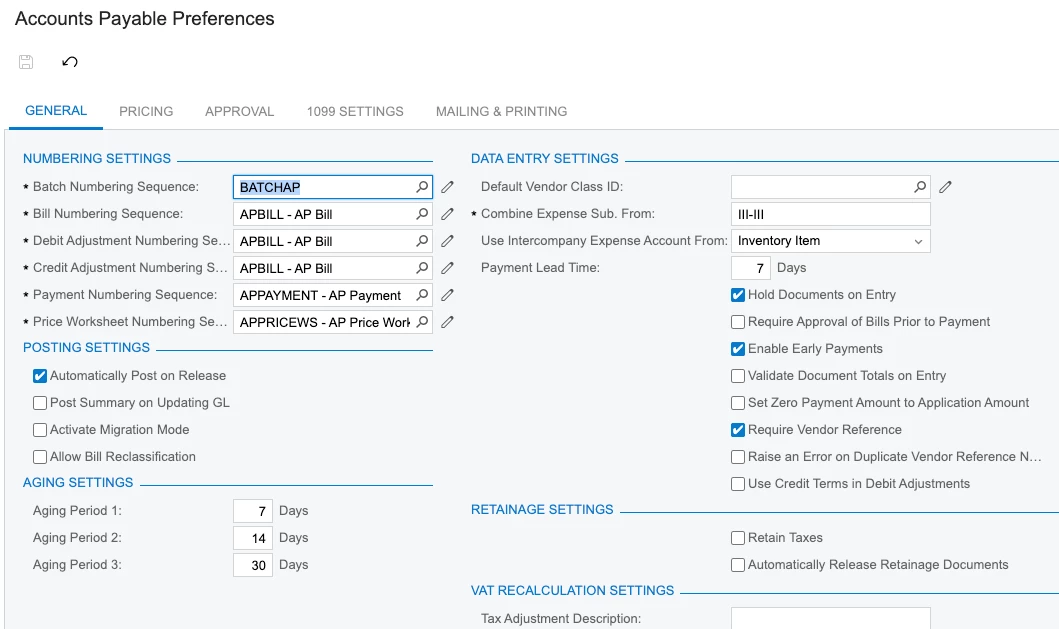Click the Payment Lead Time field
This screenshot has width=1059, height=629.
point(751,268)
